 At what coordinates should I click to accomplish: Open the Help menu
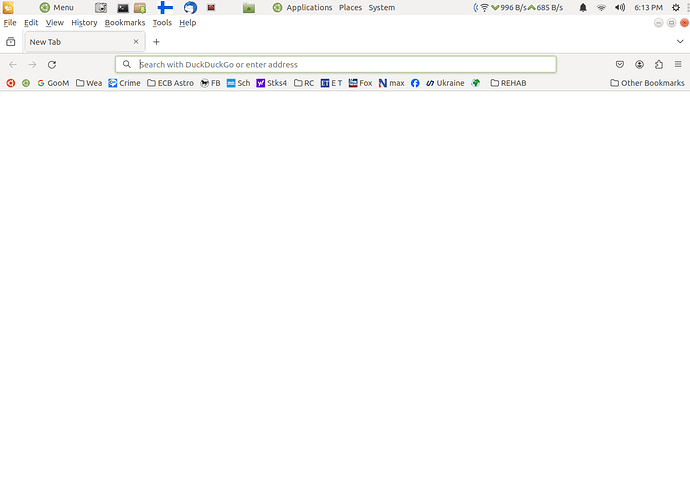pos(187,23)
